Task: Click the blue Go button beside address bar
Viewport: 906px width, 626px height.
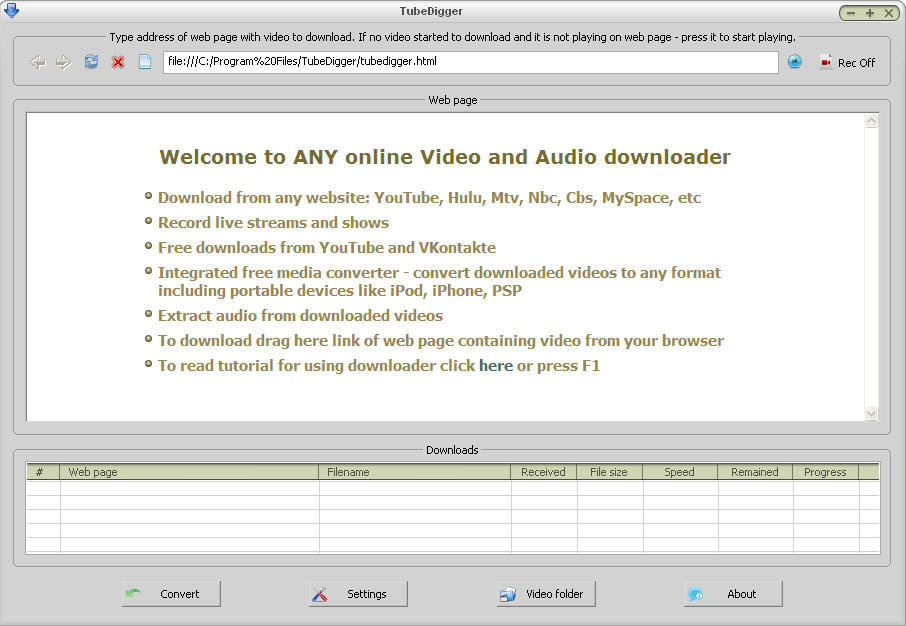Action: tap(794, 61)
